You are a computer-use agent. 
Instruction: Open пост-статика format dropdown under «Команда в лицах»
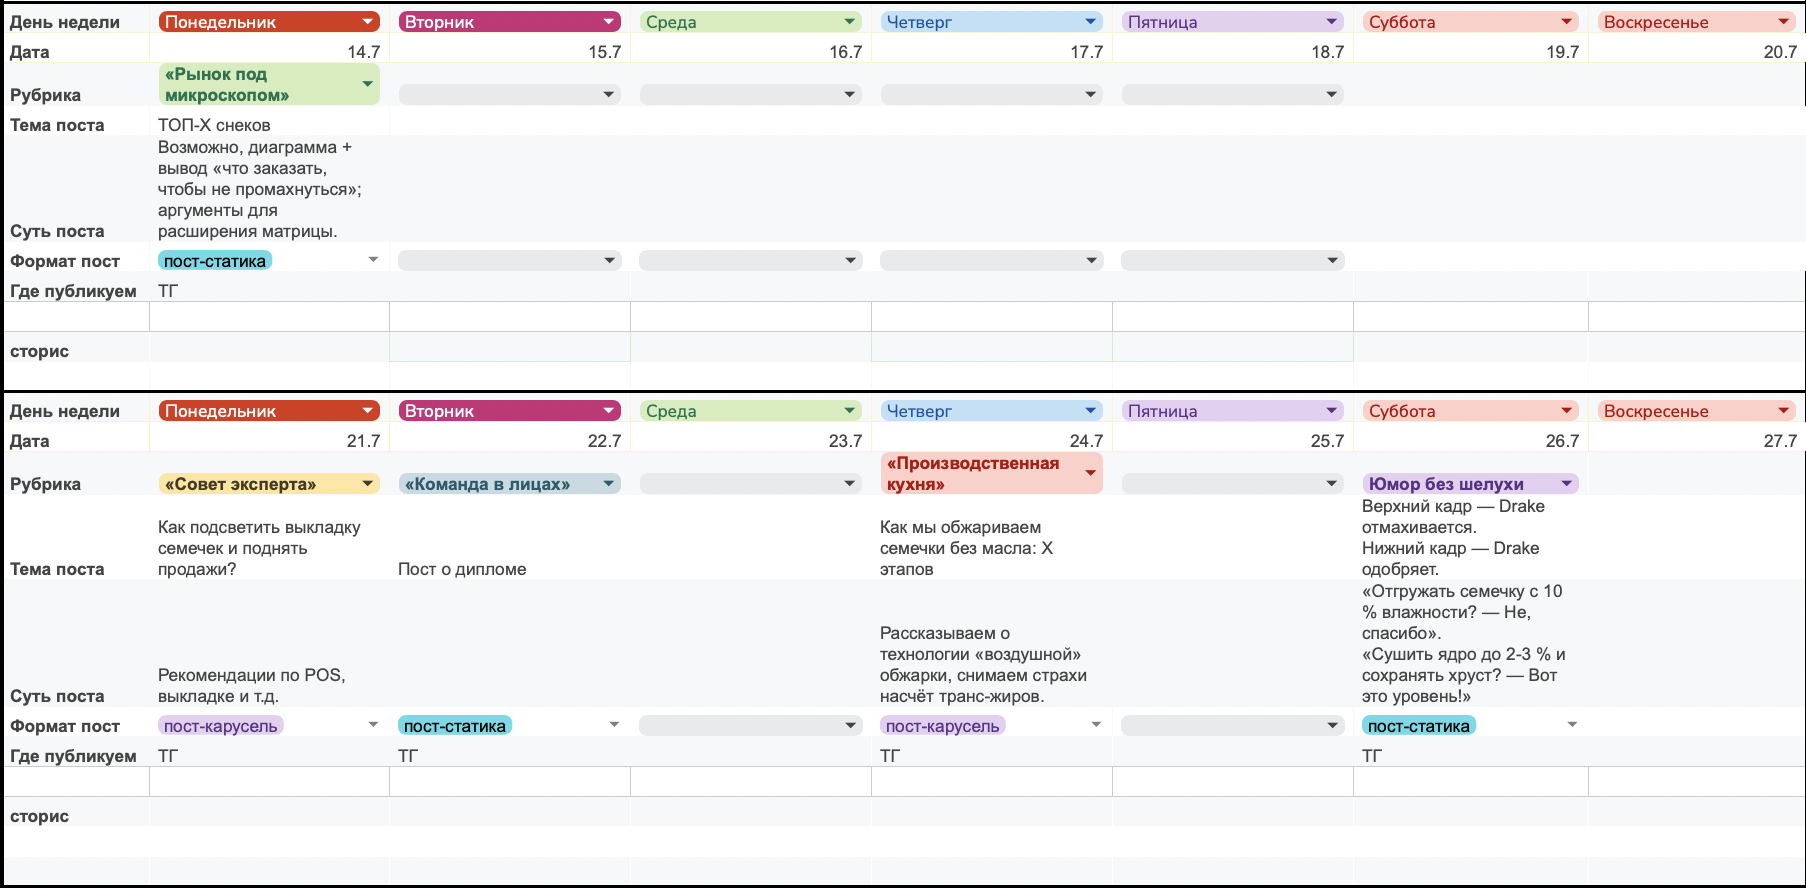click(x=614, y=725)
